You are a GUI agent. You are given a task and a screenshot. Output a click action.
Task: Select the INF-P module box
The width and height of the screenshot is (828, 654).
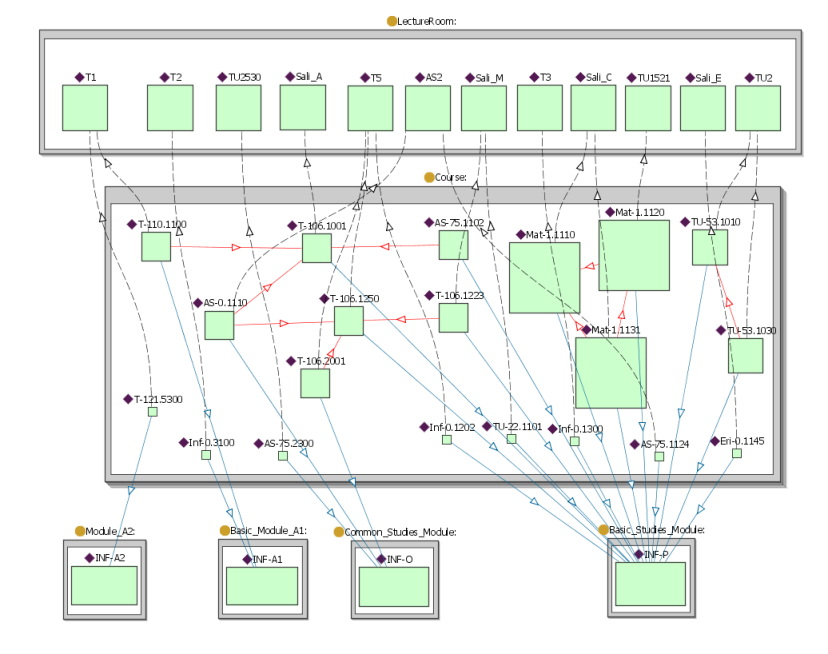point(649,584)
